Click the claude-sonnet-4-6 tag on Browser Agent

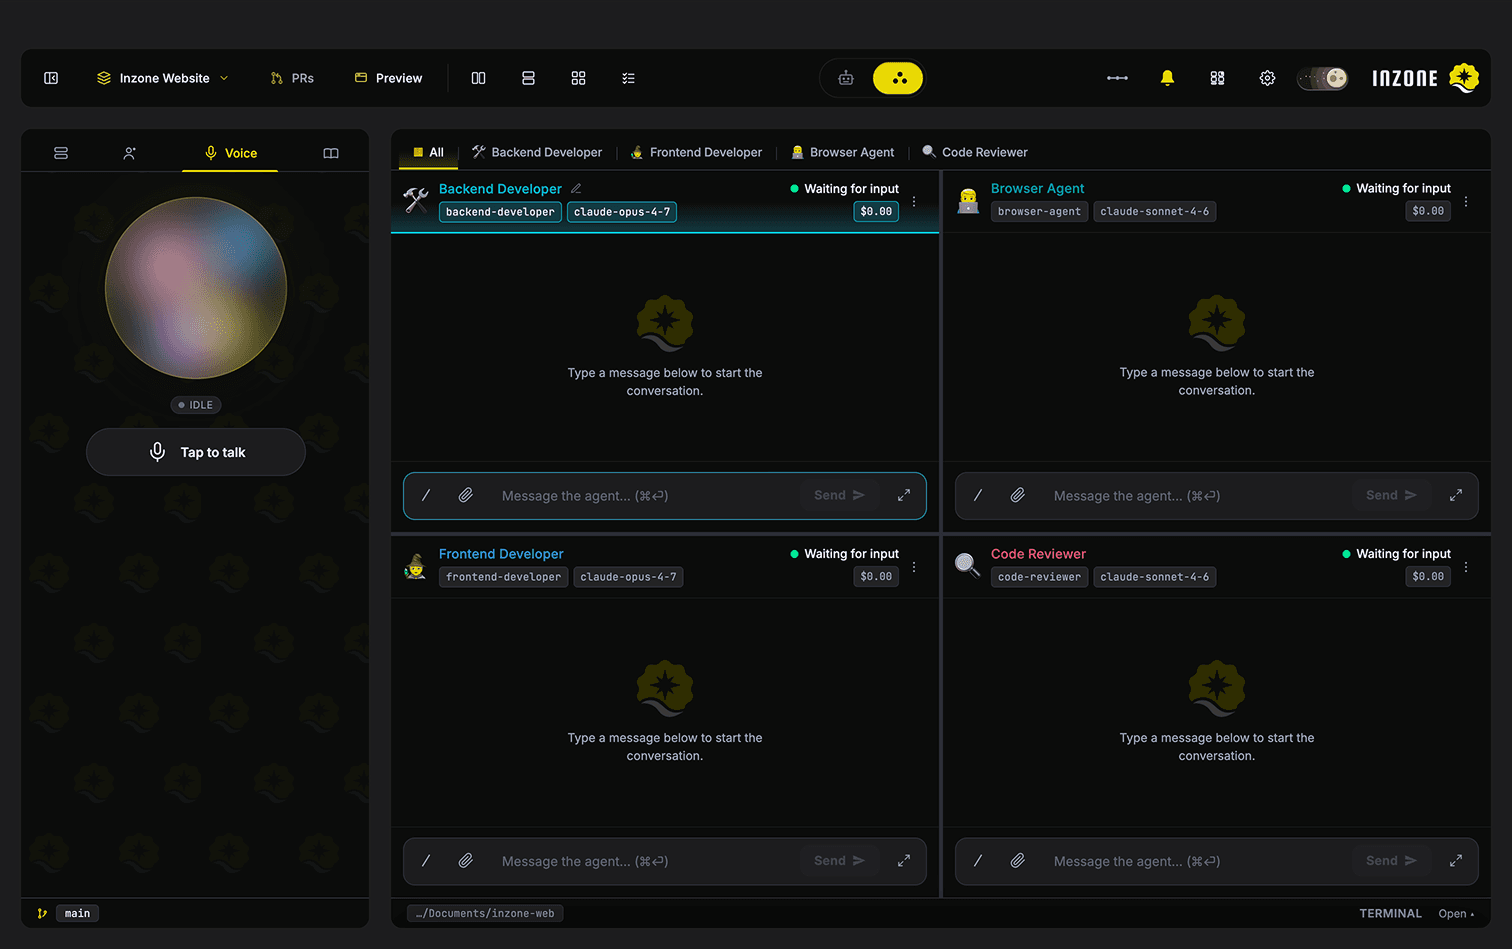click(1155, 212)
